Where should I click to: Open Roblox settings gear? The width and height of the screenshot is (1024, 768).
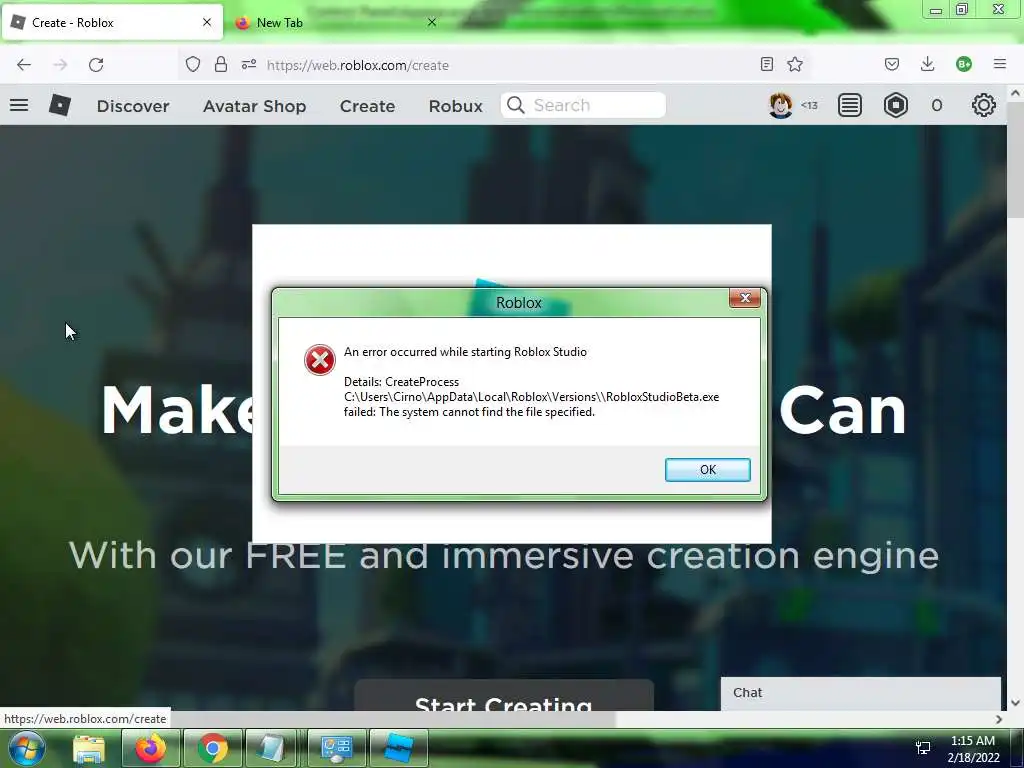click(x=984, y=105)
